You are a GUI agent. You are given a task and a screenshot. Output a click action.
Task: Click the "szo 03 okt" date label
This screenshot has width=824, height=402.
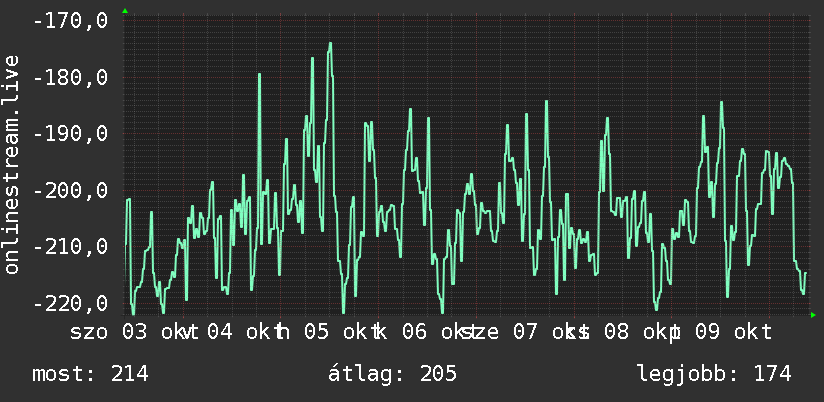click(x=132, y=332)
